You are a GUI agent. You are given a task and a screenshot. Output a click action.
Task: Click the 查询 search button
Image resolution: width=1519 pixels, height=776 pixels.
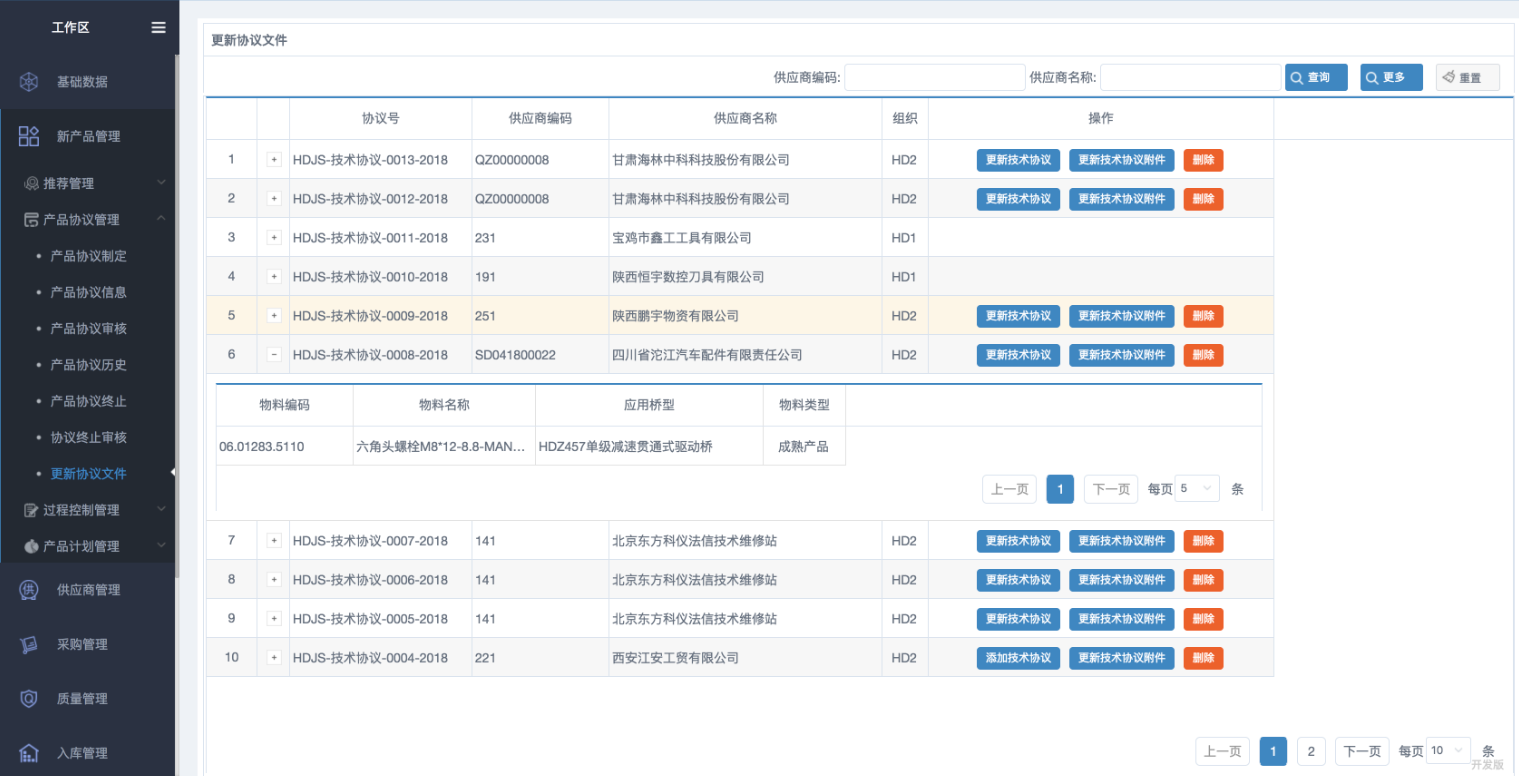tap(1316, 77)
